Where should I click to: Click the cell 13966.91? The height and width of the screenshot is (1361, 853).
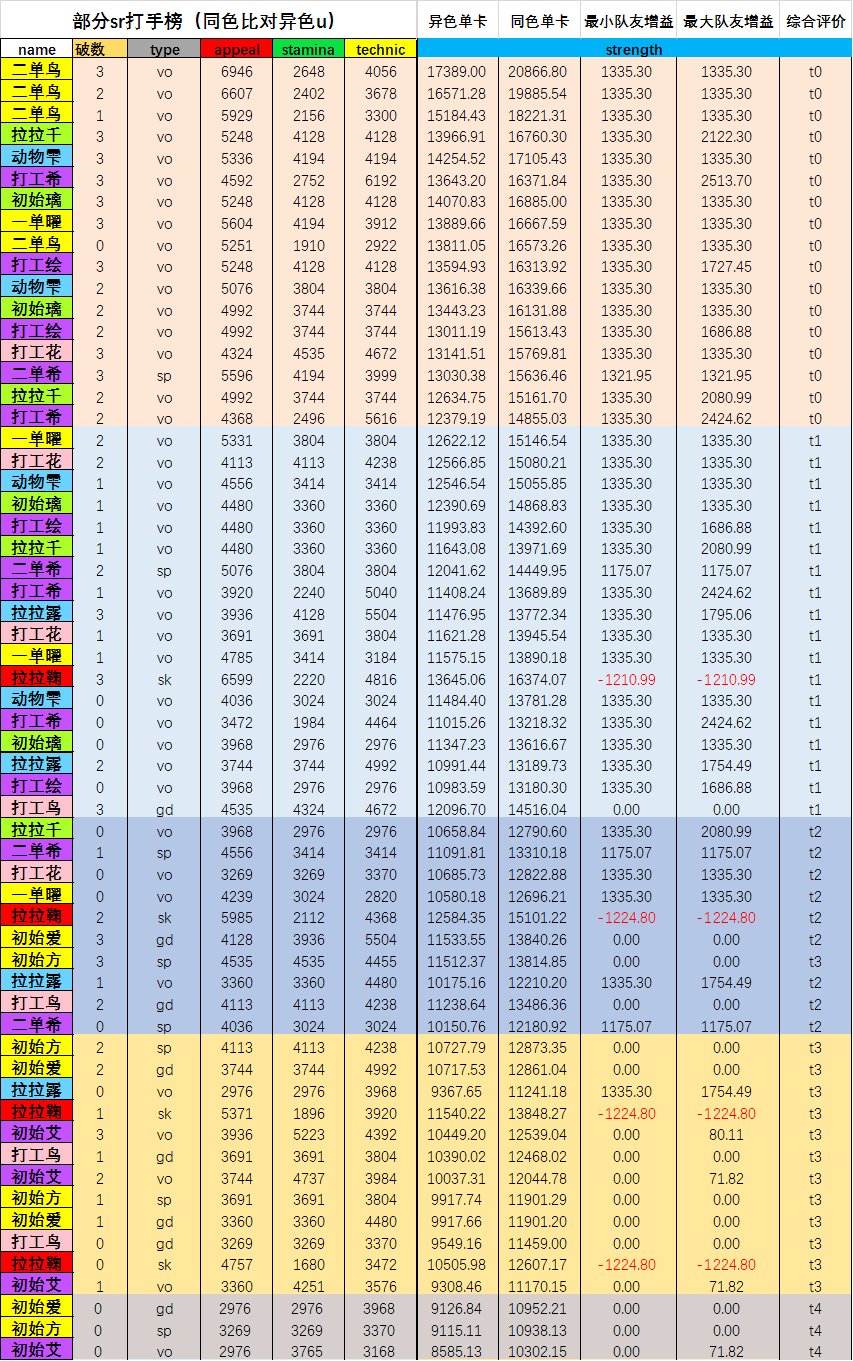(x=457, y=136)
